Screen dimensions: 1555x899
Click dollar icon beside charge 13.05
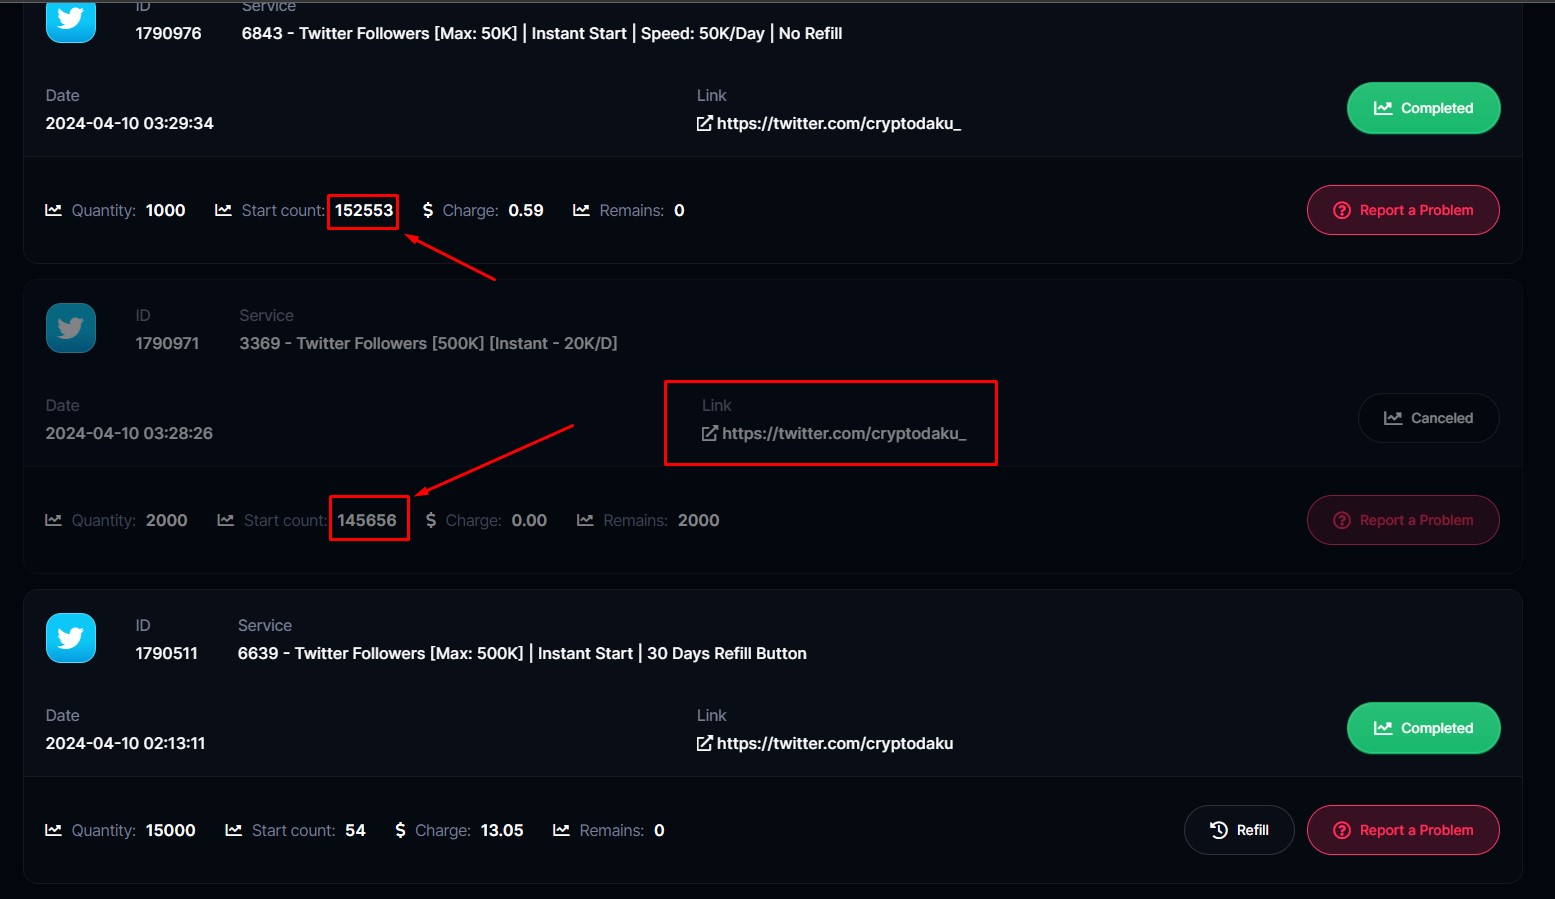coord(400,830)
